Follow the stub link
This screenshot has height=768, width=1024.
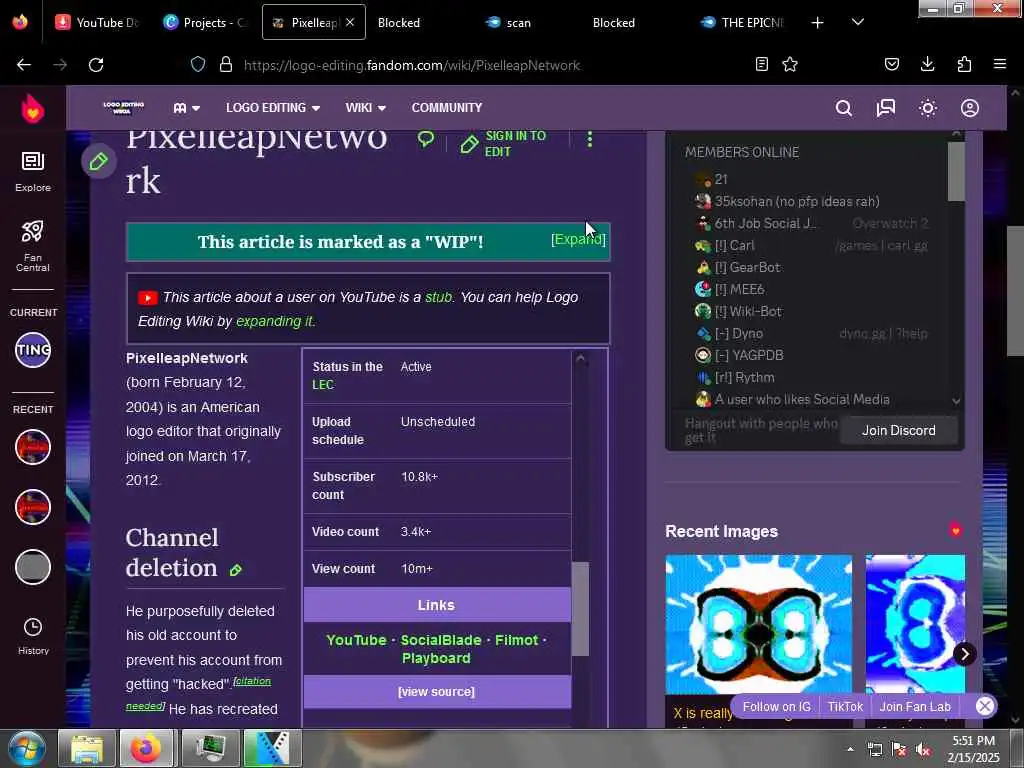[438, 297]
